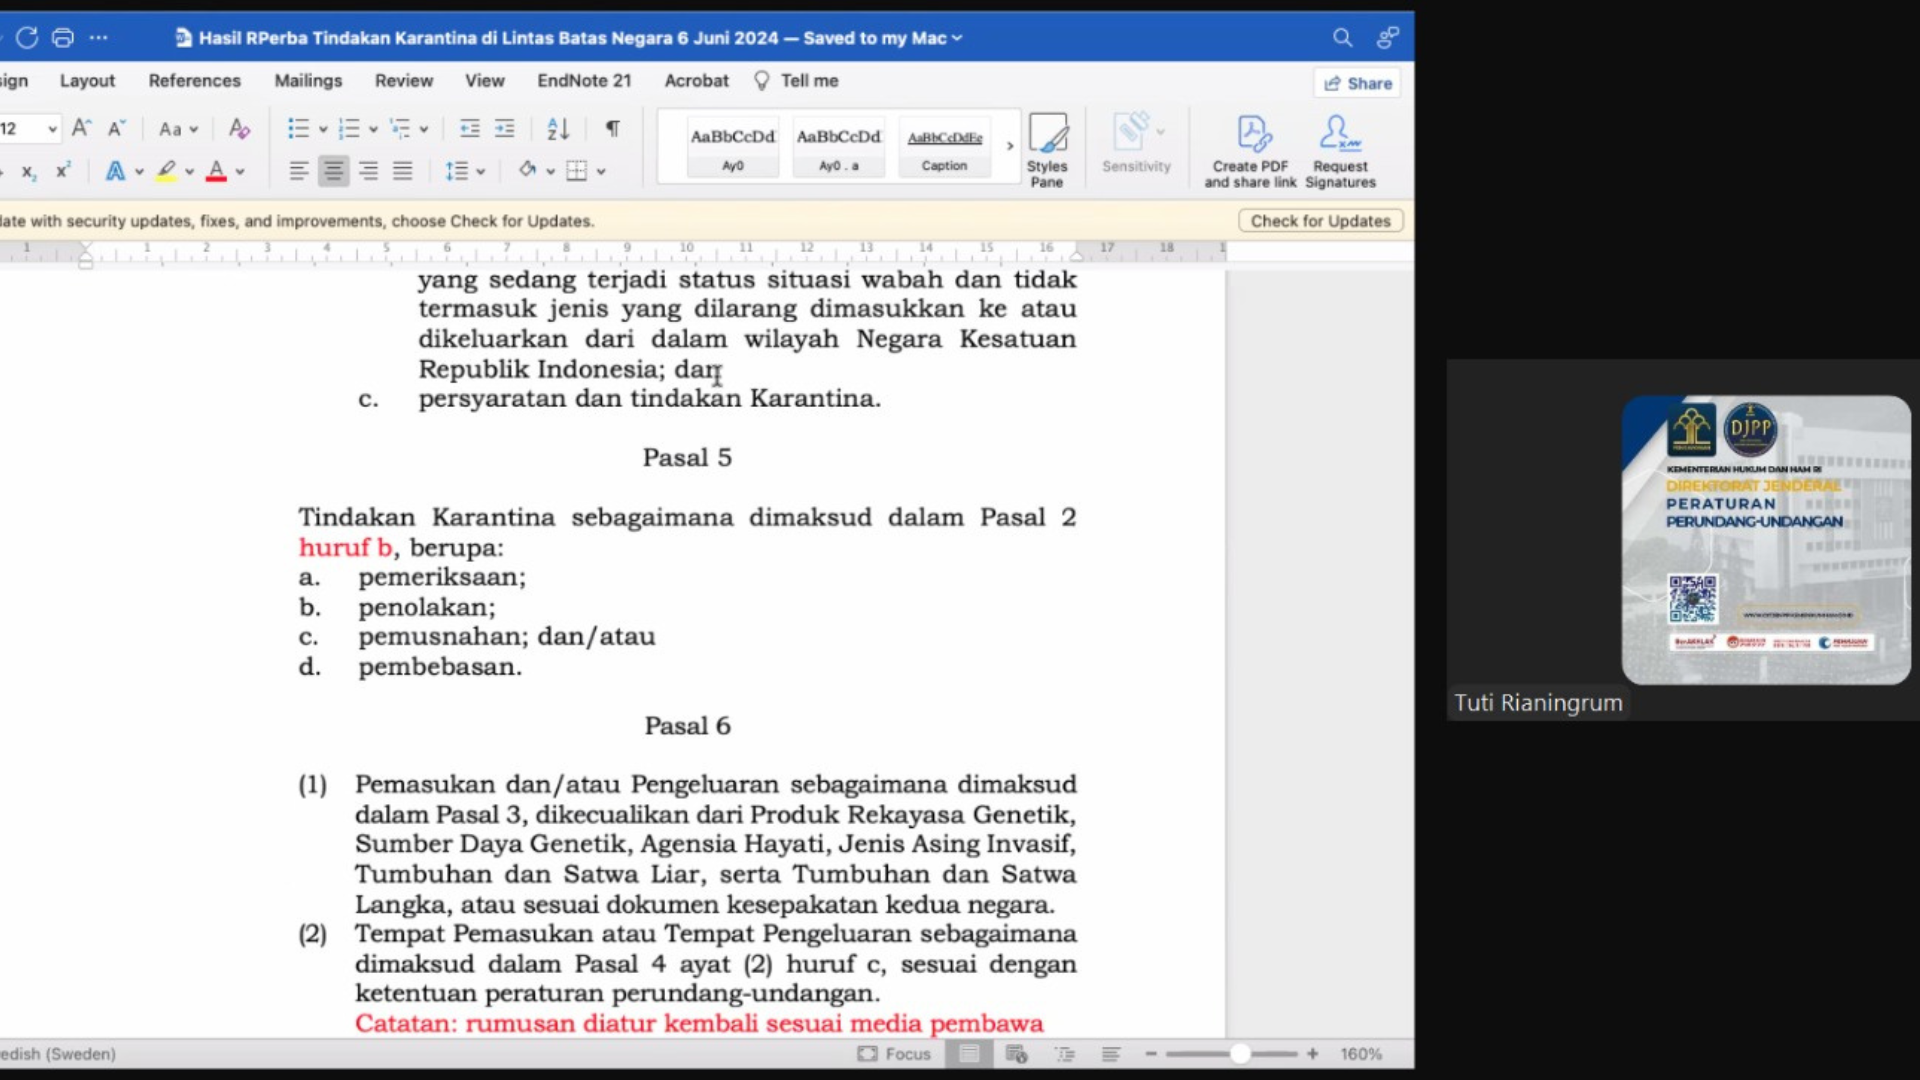Clear all formatting icon
The width and height of the screenshot is (1920, 1080).
click(x=238, y=128)
